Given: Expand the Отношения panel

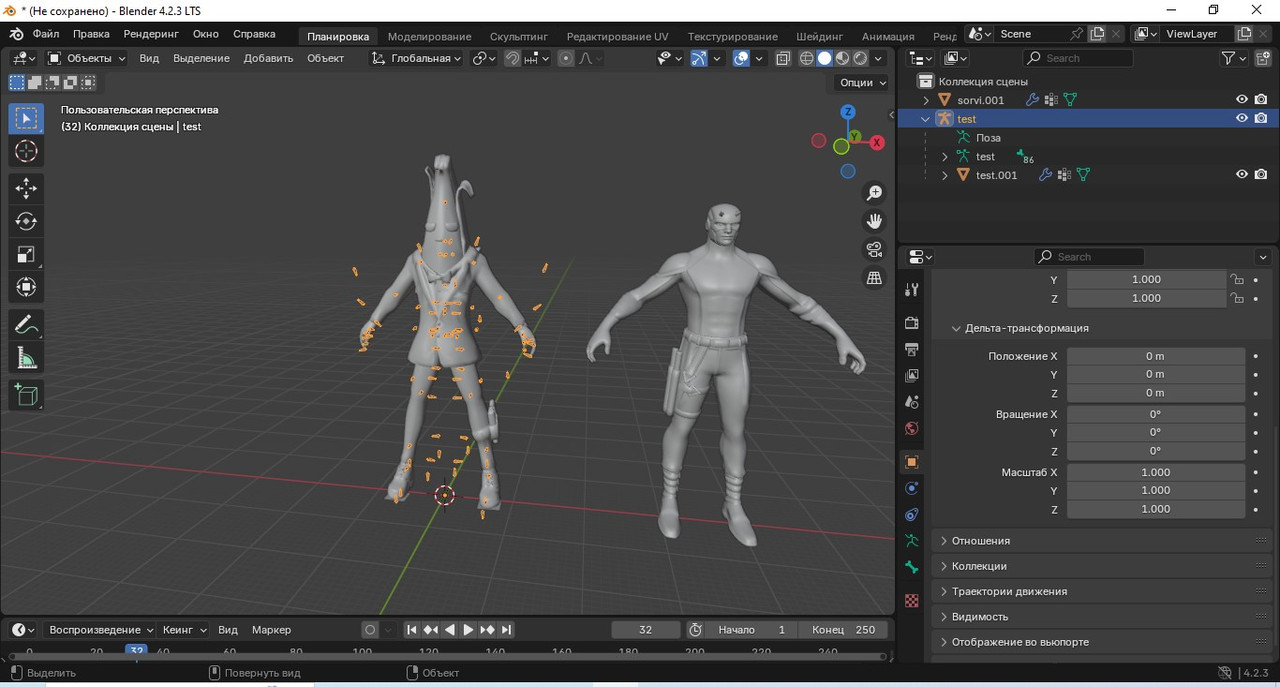Looking at the screenshot, I should pyautogui.click(x=1100, y=540).
